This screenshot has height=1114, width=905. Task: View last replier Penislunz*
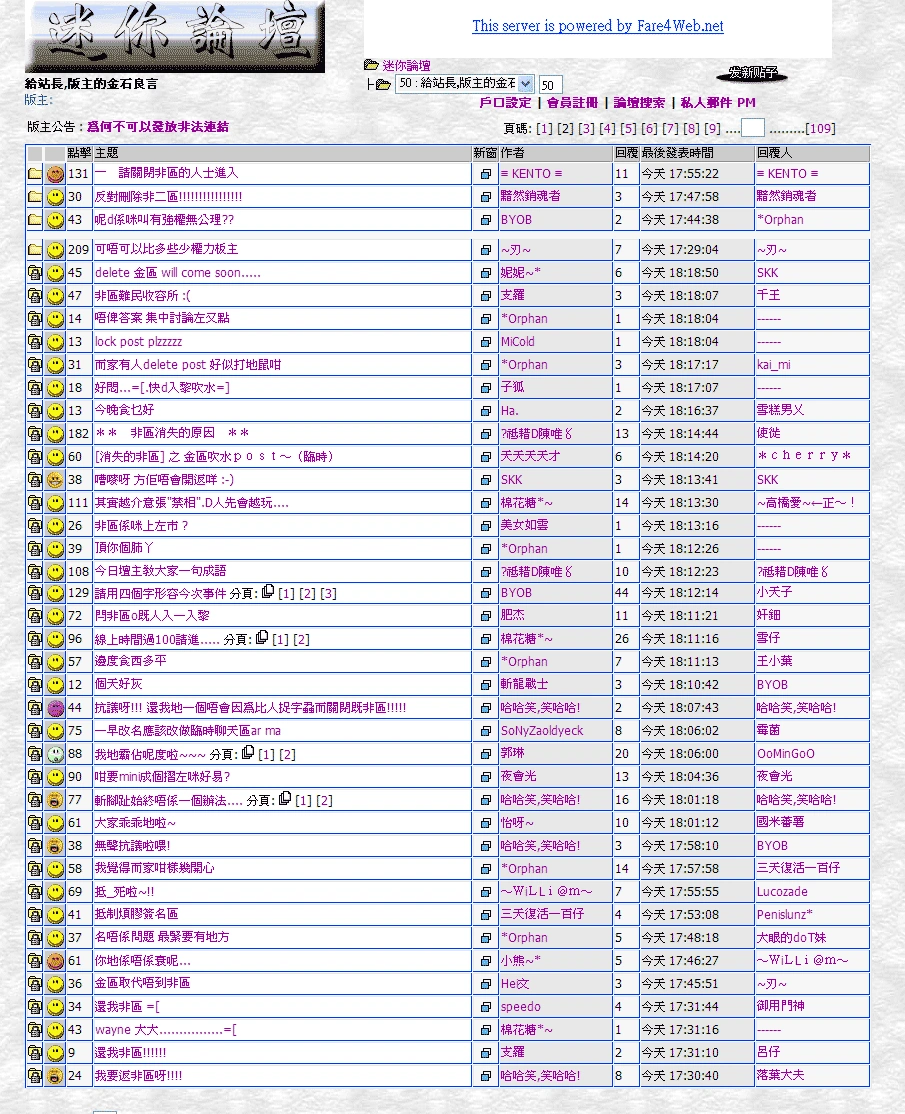(x=784, y=914)
